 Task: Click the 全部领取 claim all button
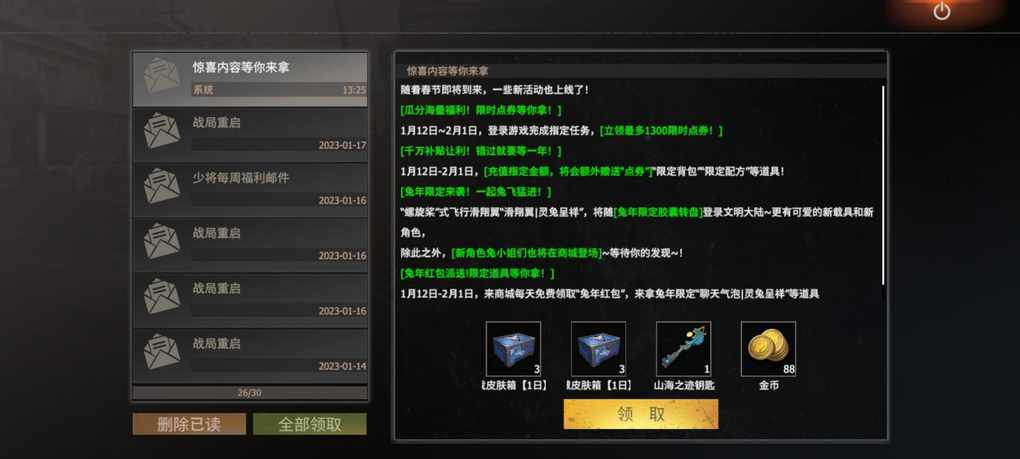310,425
